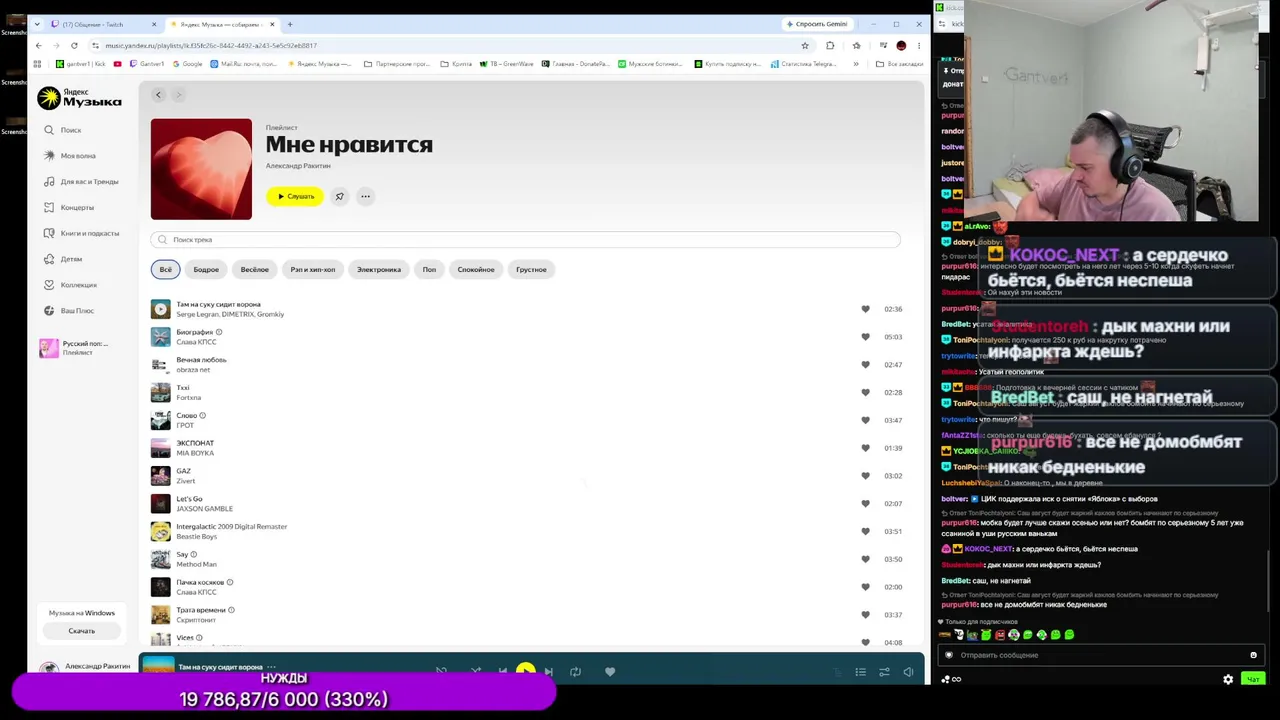Click the green Чат button
This screenshot has height=720, width=1280.
(x=1252, y=679)
